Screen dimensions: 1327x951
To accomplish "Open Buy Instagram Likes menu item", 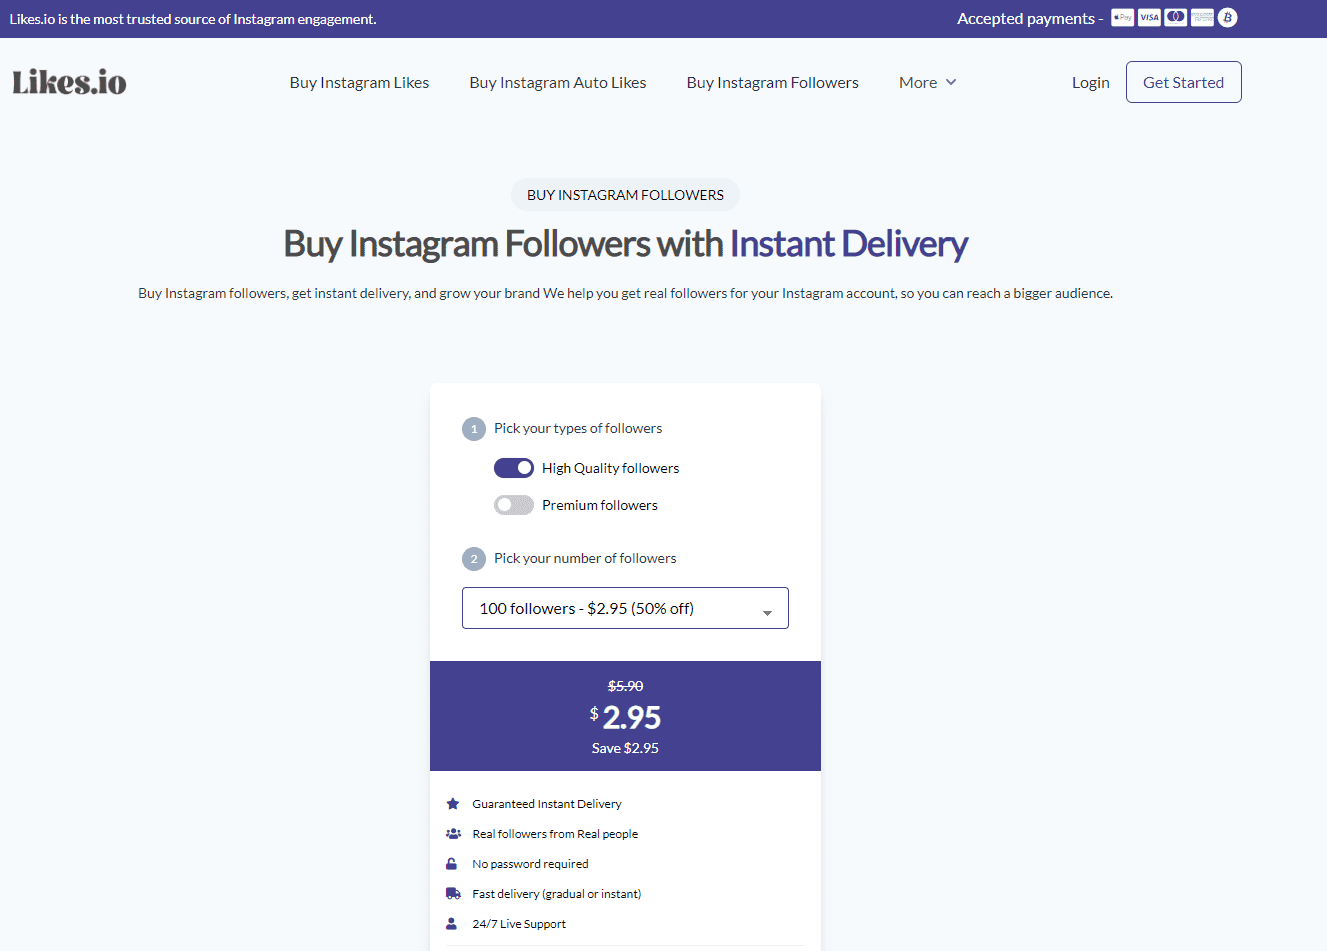I will 359,82.
